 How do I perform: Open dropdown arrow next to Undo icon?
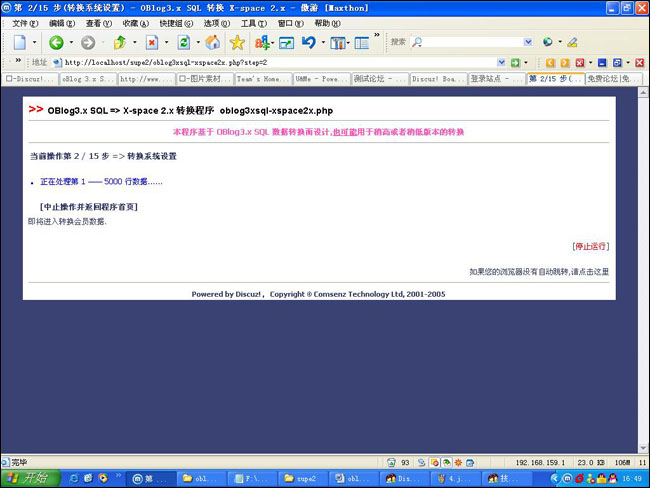[x=323, y=42]
